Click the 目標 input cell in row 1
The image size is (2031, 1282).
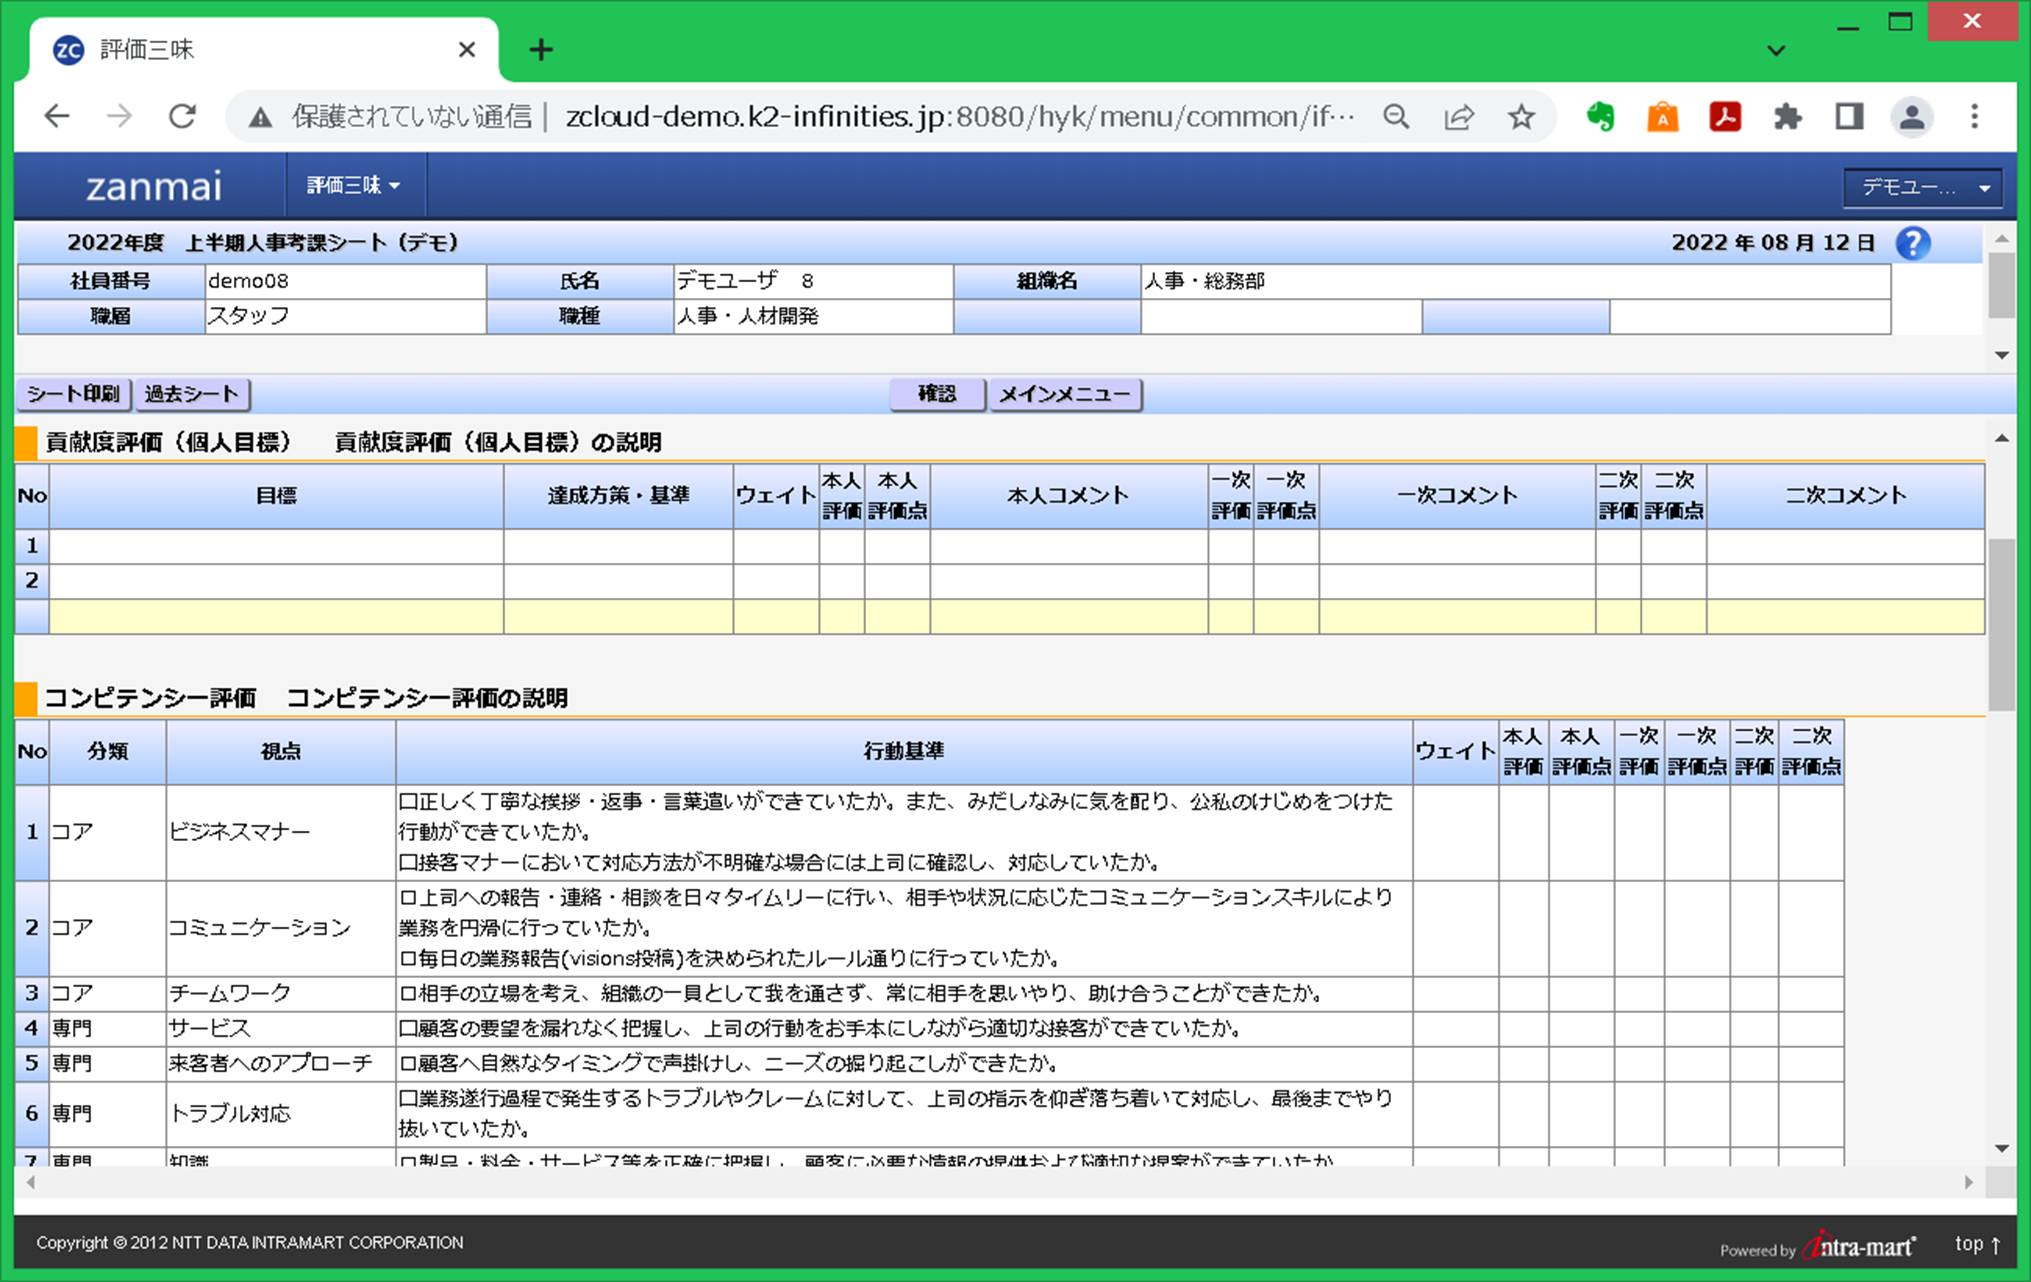[x=275, y=546]
